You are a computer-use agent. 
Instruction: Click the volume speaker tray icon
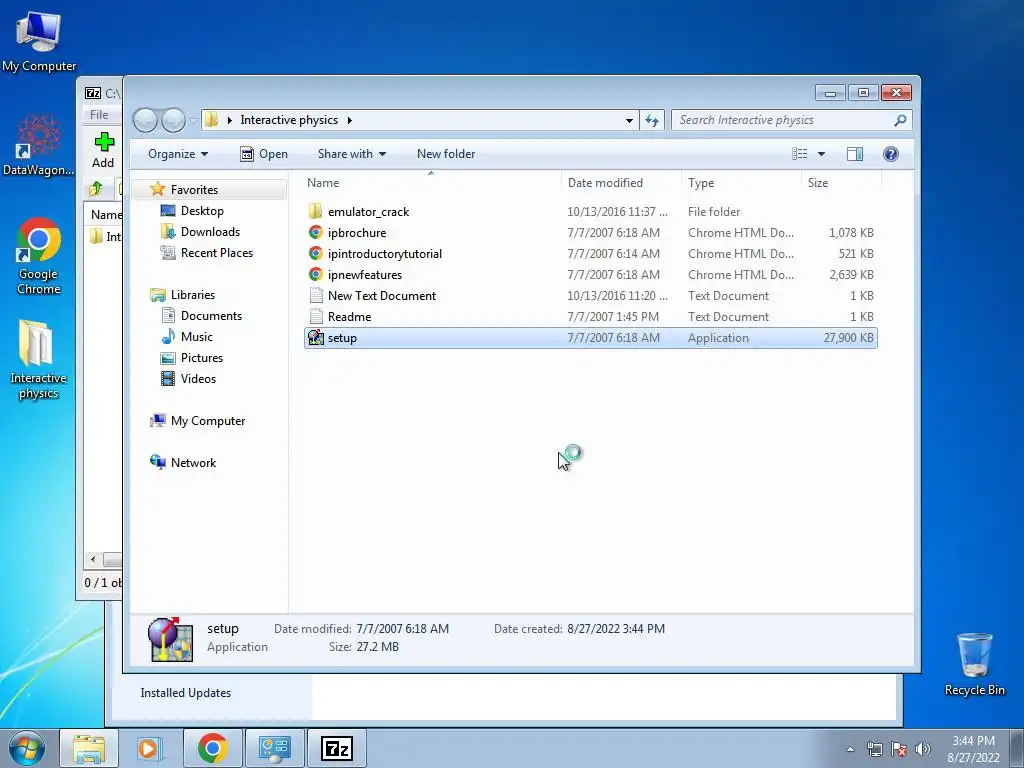point(922,749)
